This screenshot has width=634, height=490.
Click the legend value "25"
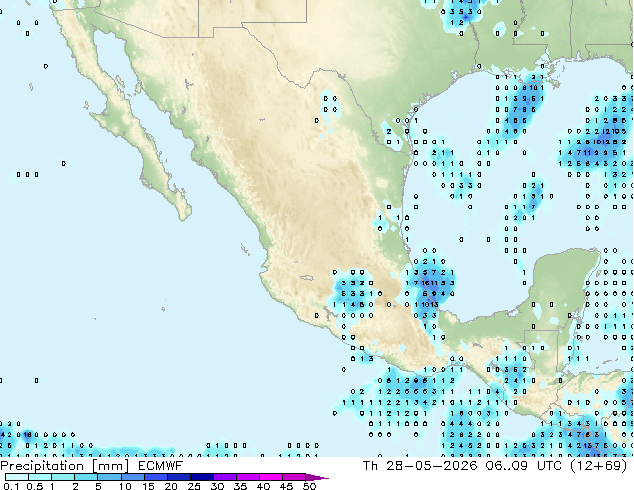194,486
